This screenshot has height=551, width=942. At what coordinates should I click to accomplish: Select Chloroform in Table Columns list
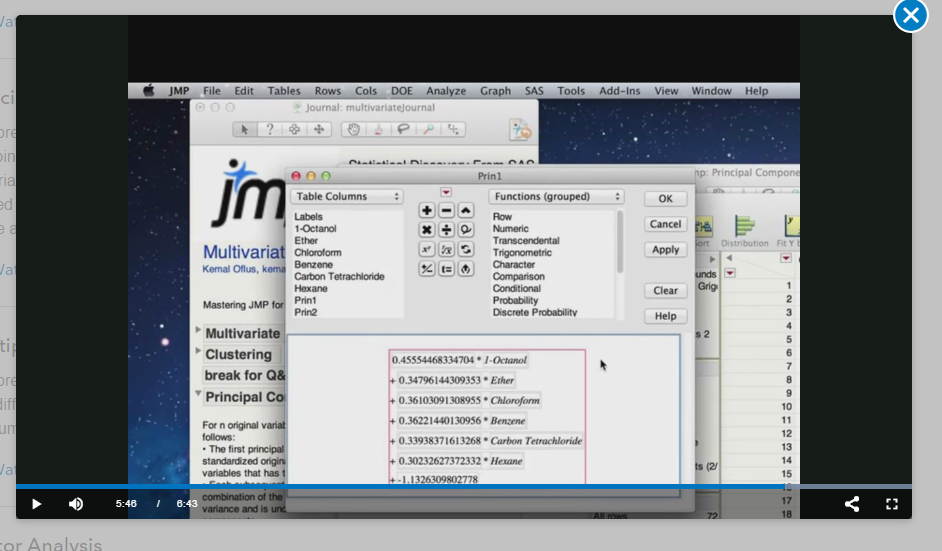[x=318, y=253]
